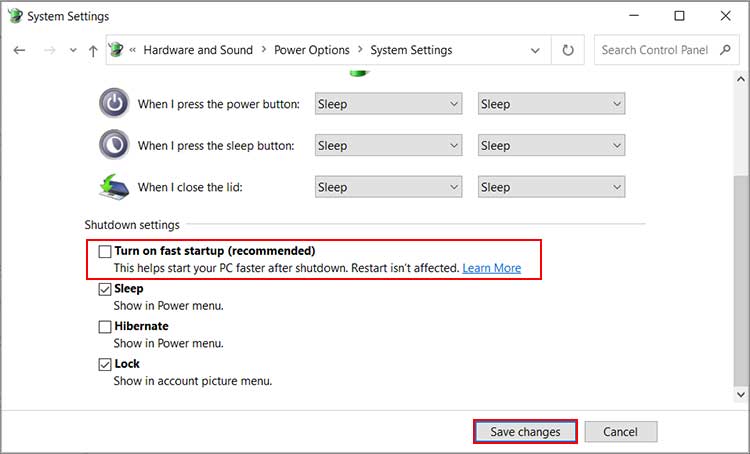
Task: Click the refresh button in address bar
Action: (x=568, y=50)
